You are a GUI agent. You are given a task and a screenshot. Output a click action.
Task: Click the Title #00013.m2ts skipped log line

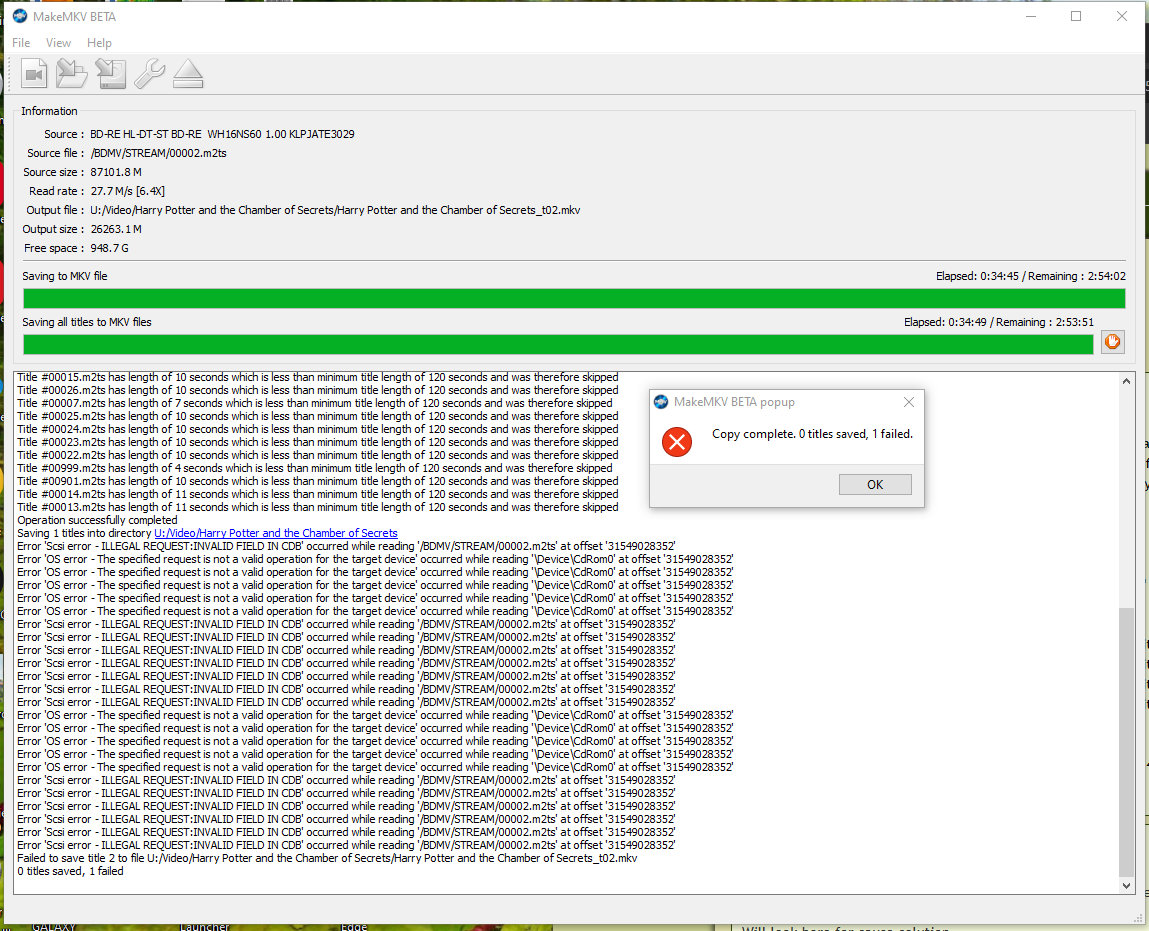point(317,507)
